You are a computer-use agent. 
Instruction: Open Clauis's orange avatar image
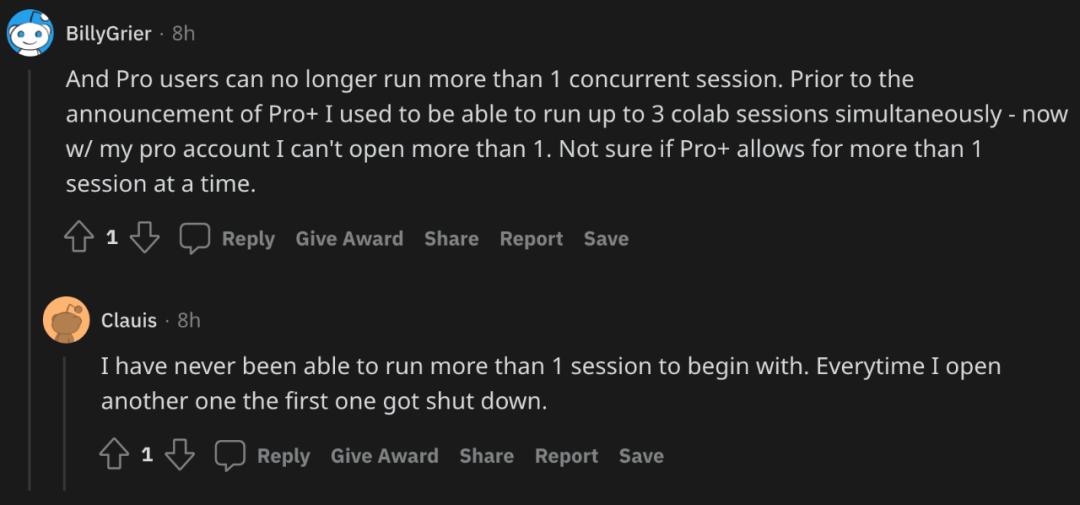[x=66, y=320]
